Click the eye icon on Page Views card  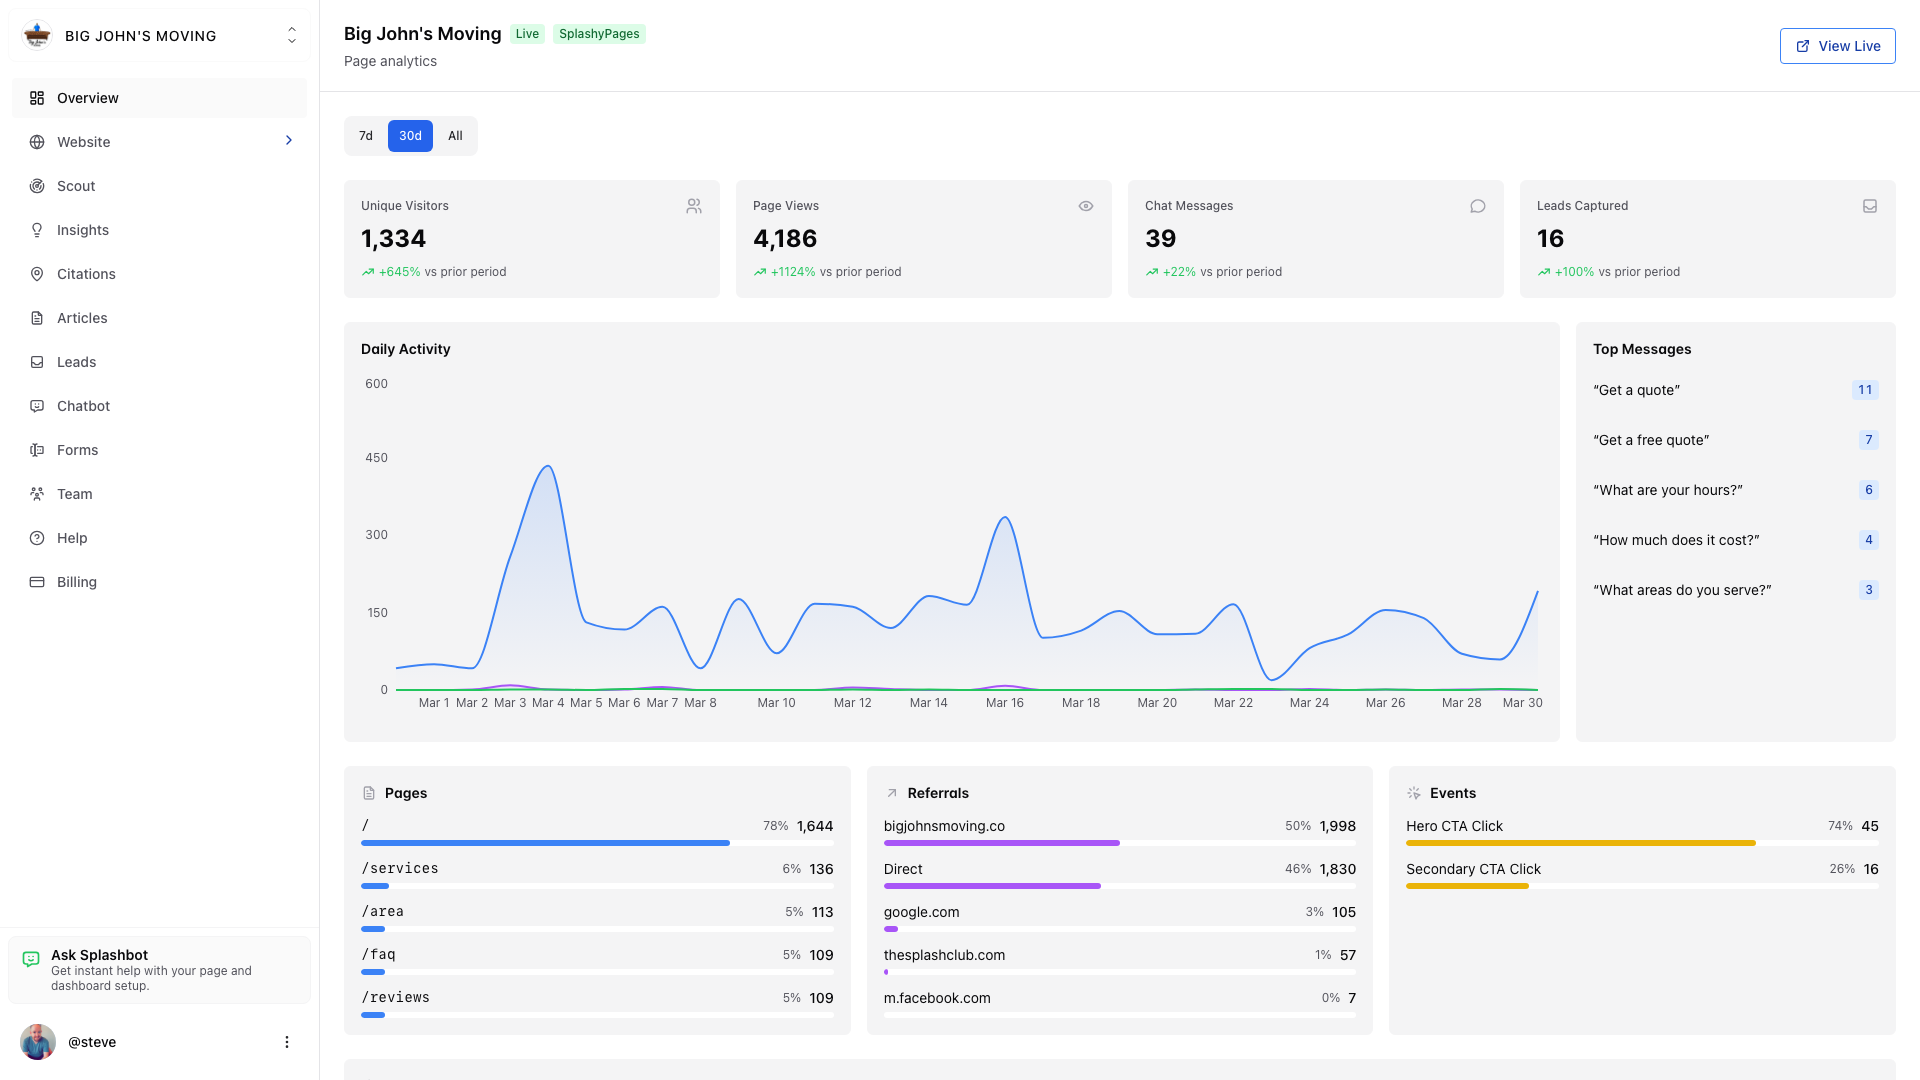[x=1086, y=206]
